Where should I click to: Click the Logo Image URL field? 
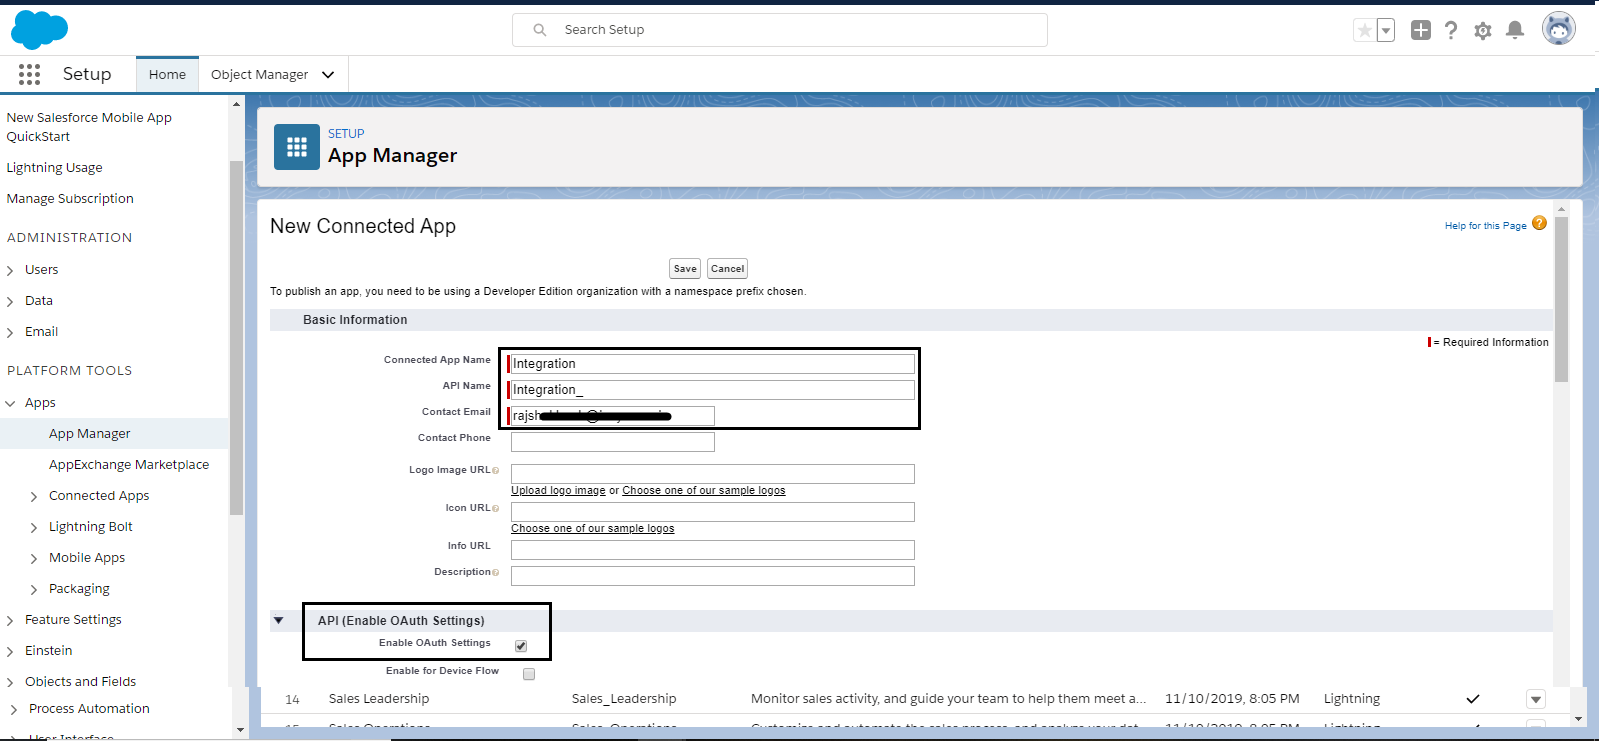click(x=713, y=474)
